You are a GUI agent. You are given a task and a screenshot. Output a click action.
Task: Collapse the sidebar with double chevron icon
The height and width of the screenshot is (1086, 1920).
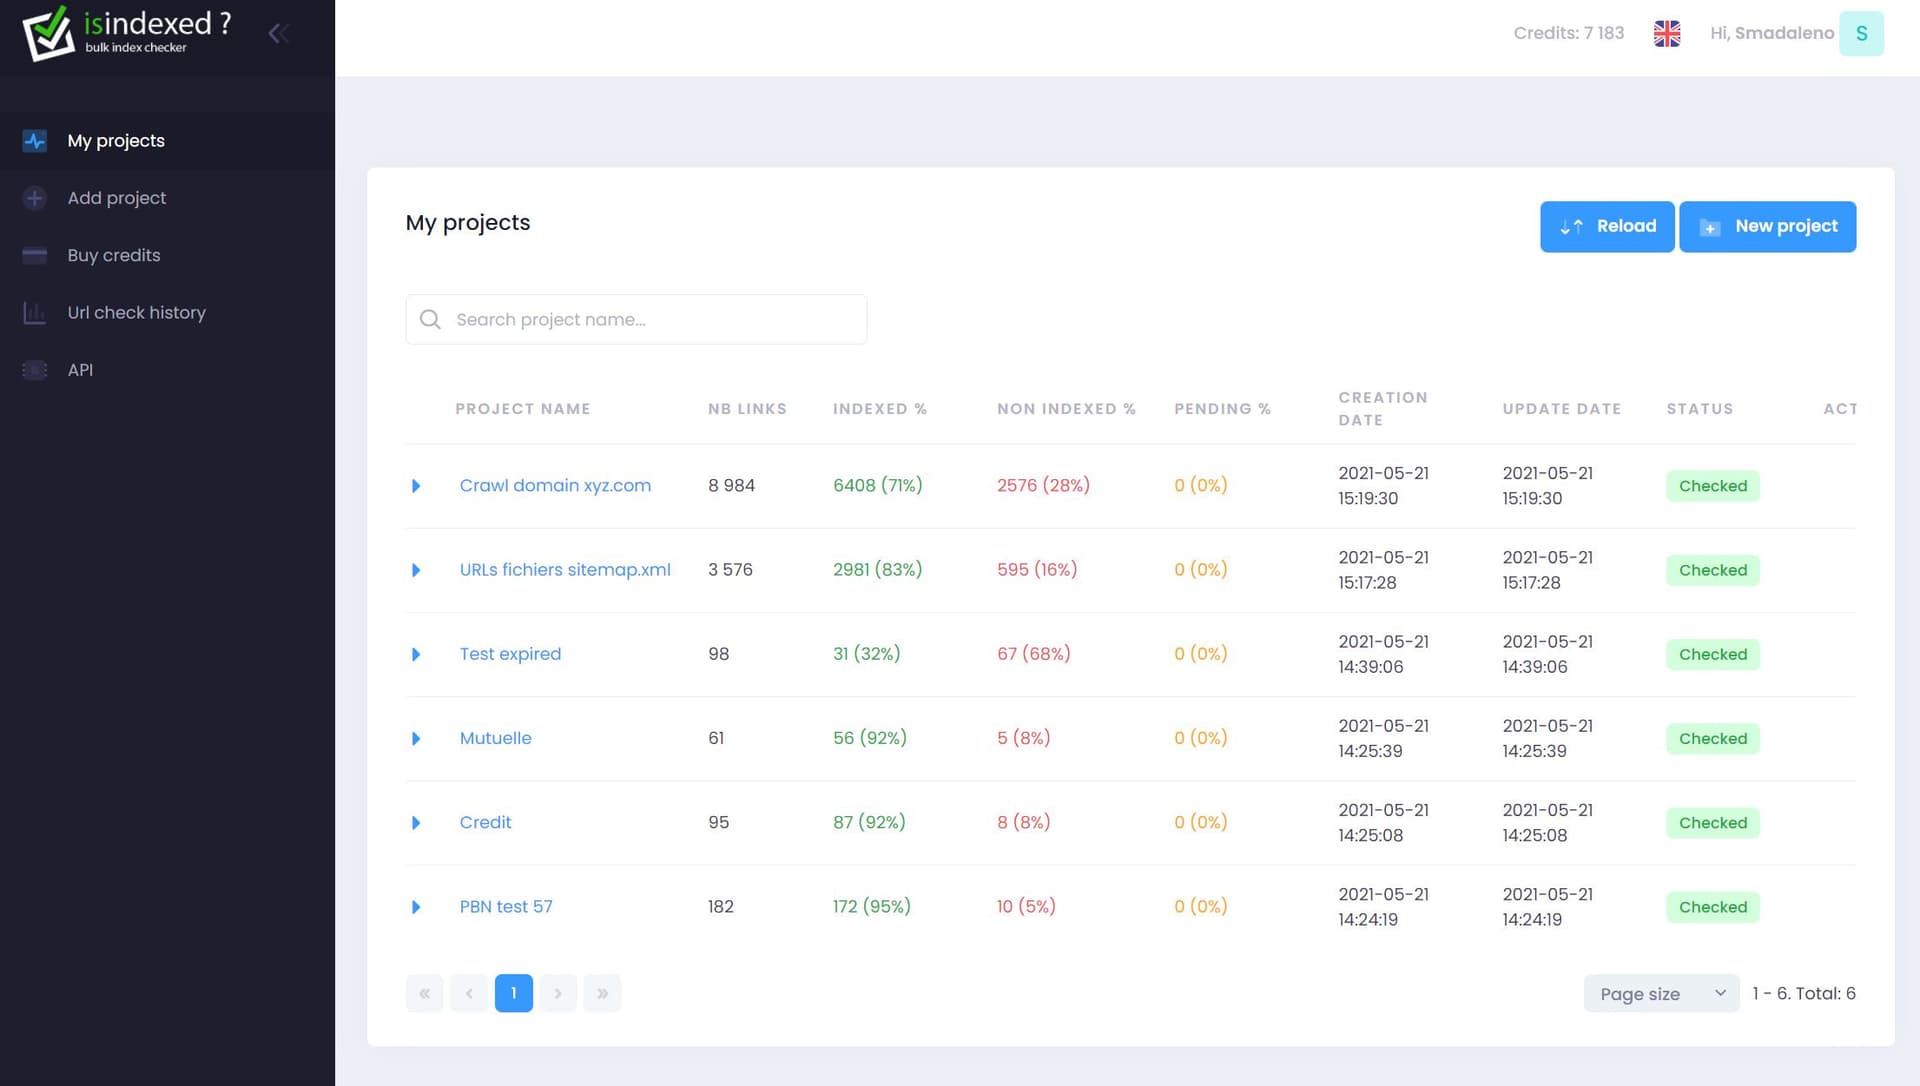[x=279, y=34]
